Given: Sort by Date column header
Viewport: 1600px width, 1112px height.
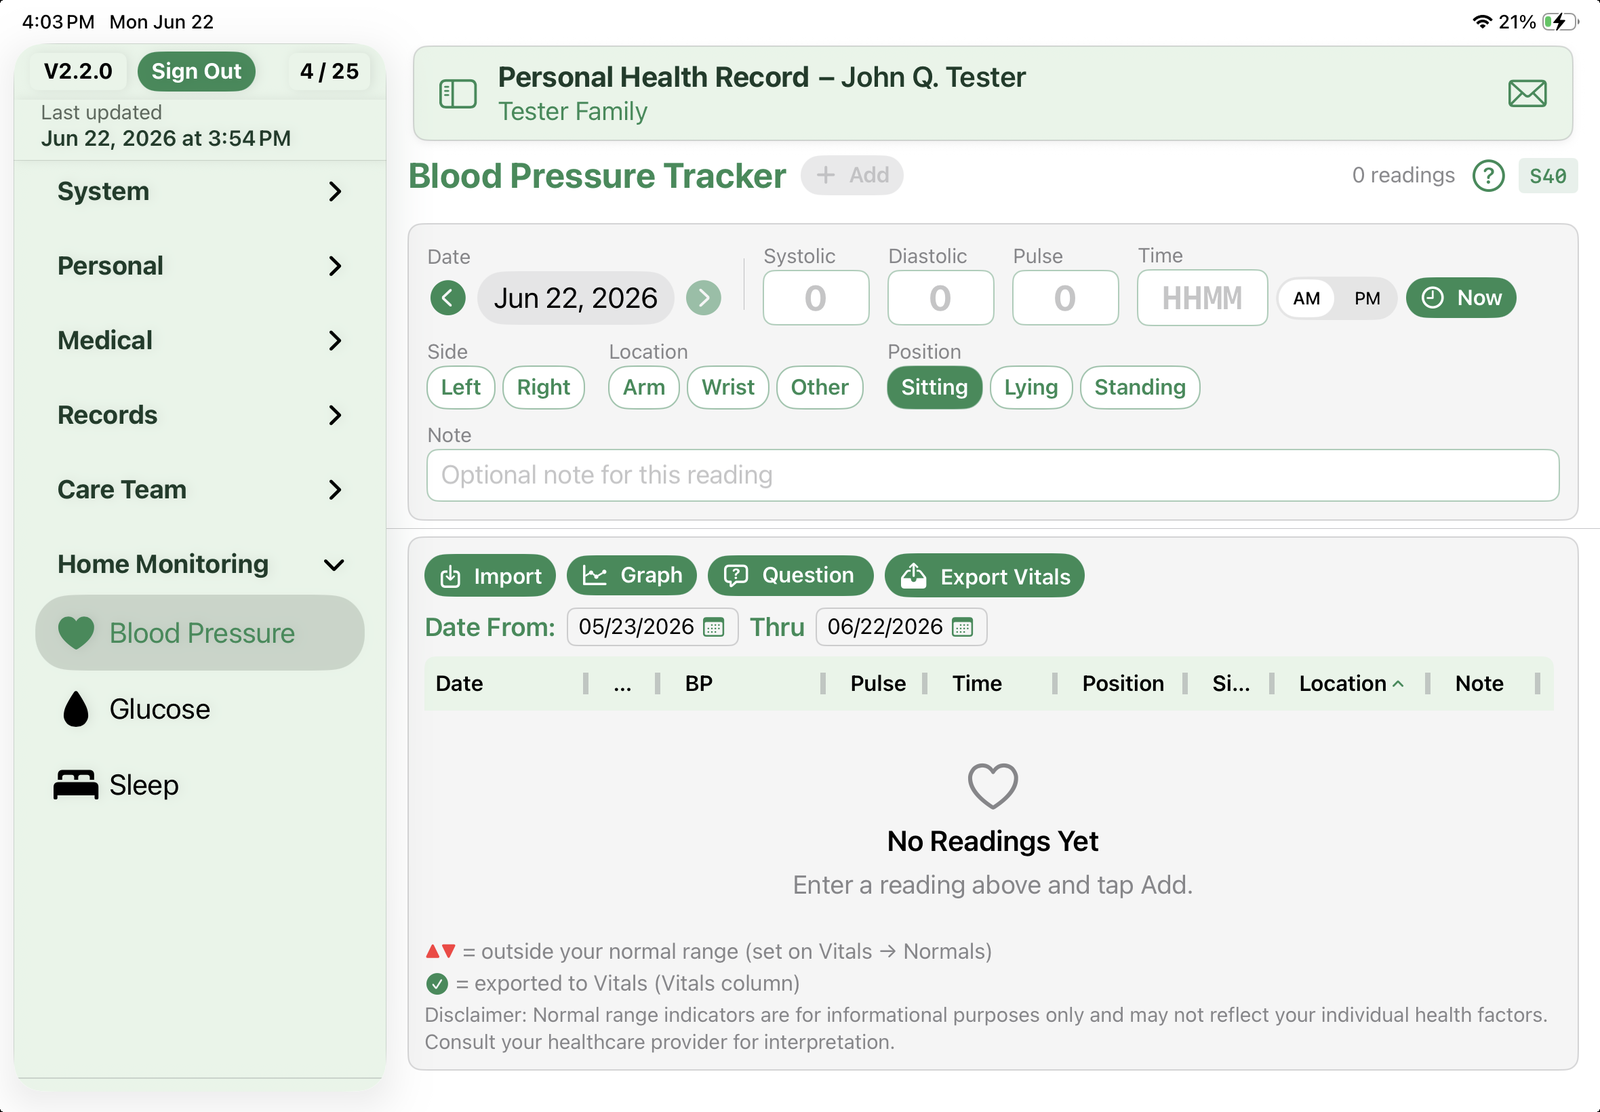Looking at the screenshot, I should pos(459,683).
